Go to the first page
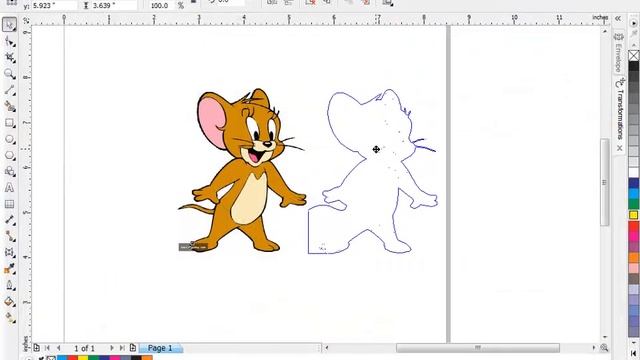This screenshot has height=360, width=640. 47,348
